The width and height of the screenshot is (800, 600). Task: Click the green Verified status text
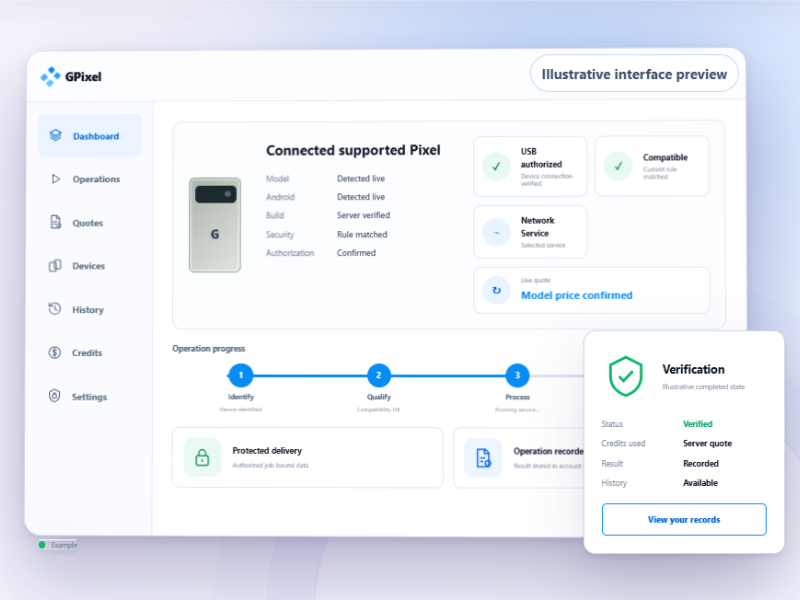coord(697,424)
